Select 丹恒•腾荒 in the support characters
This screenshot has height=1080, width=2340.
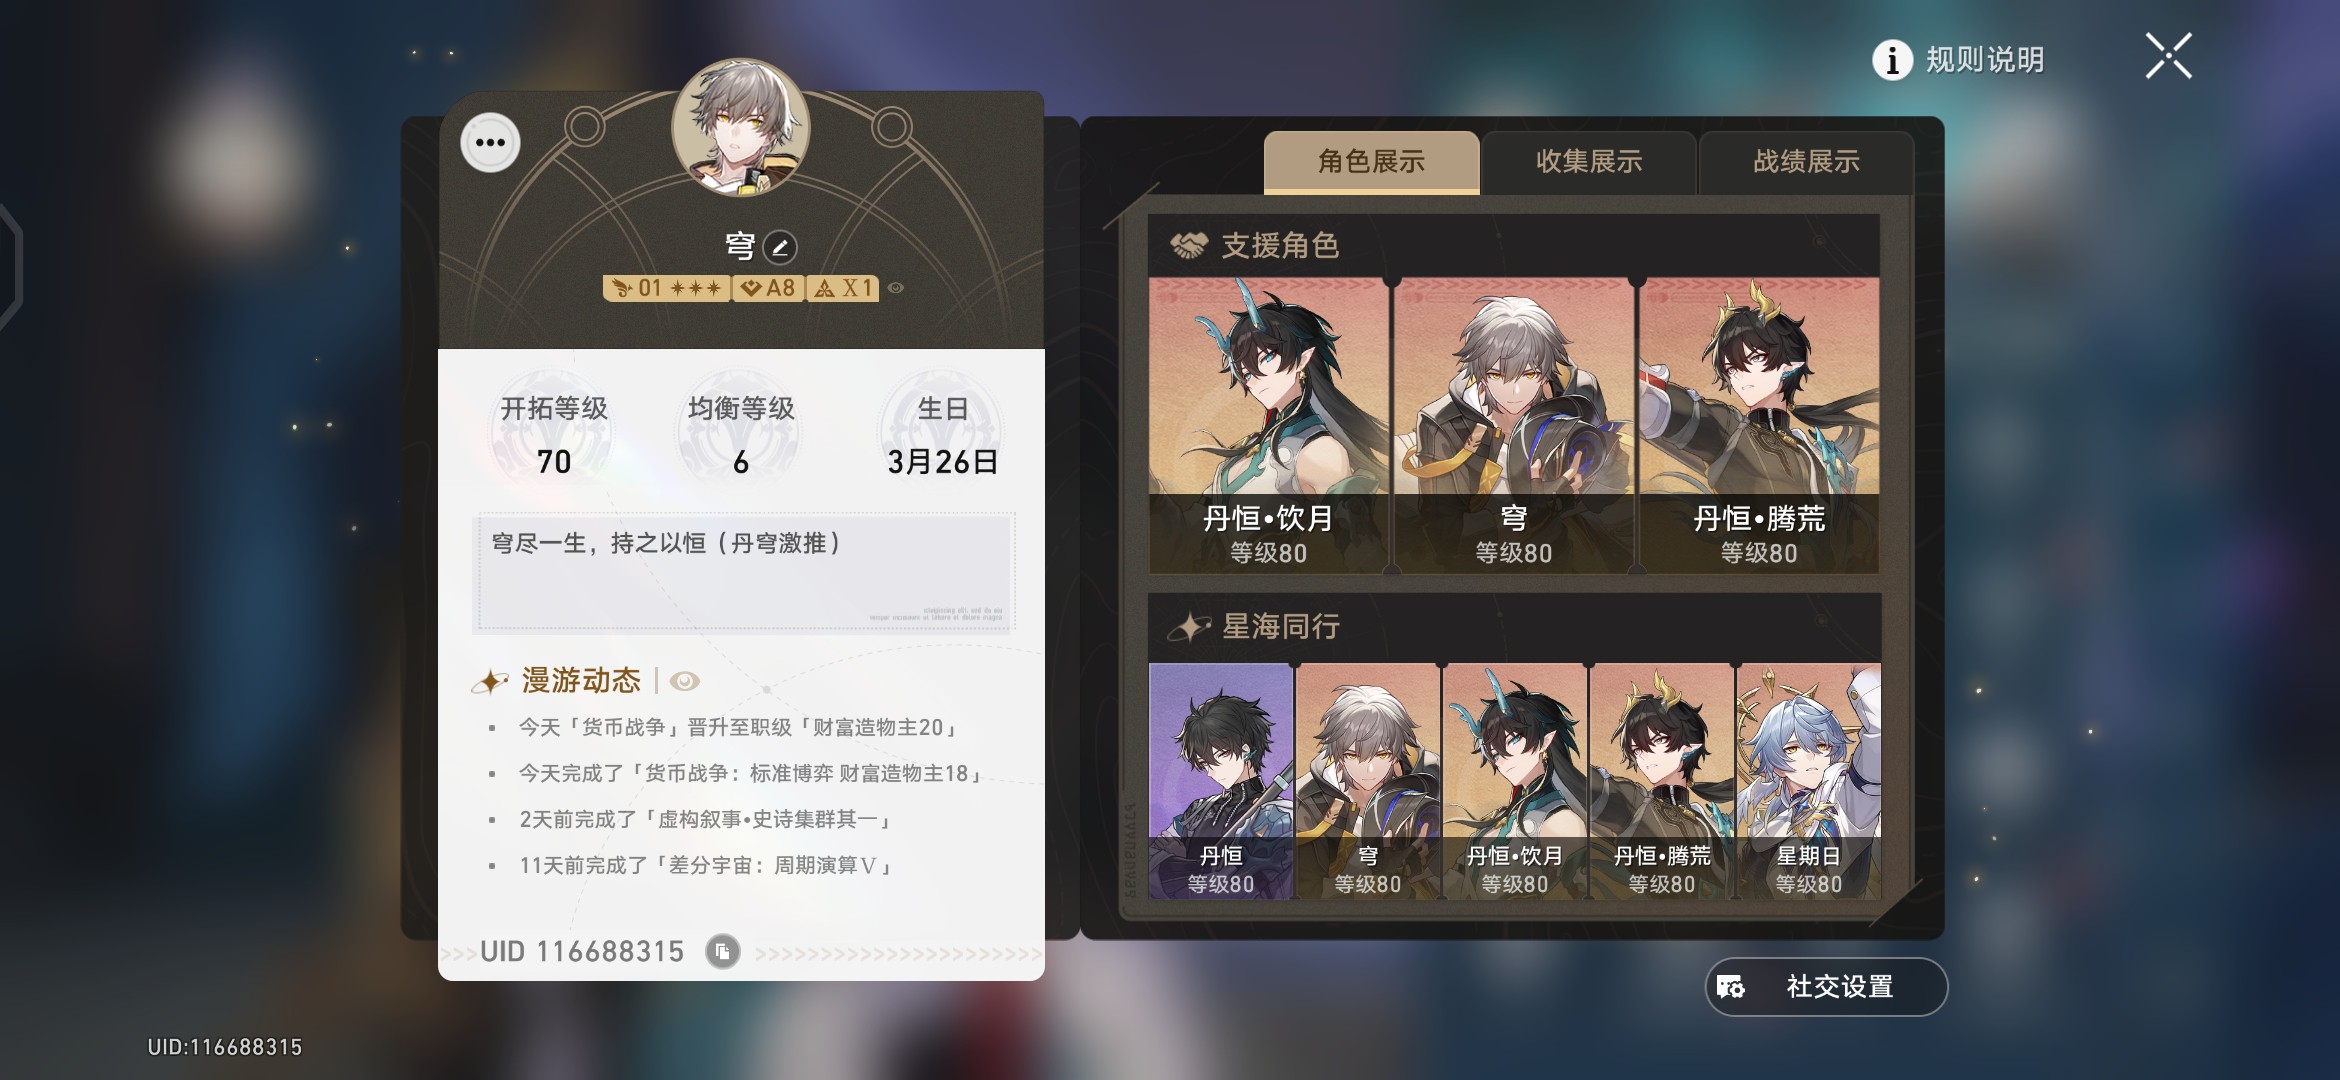click(1759, 426)
